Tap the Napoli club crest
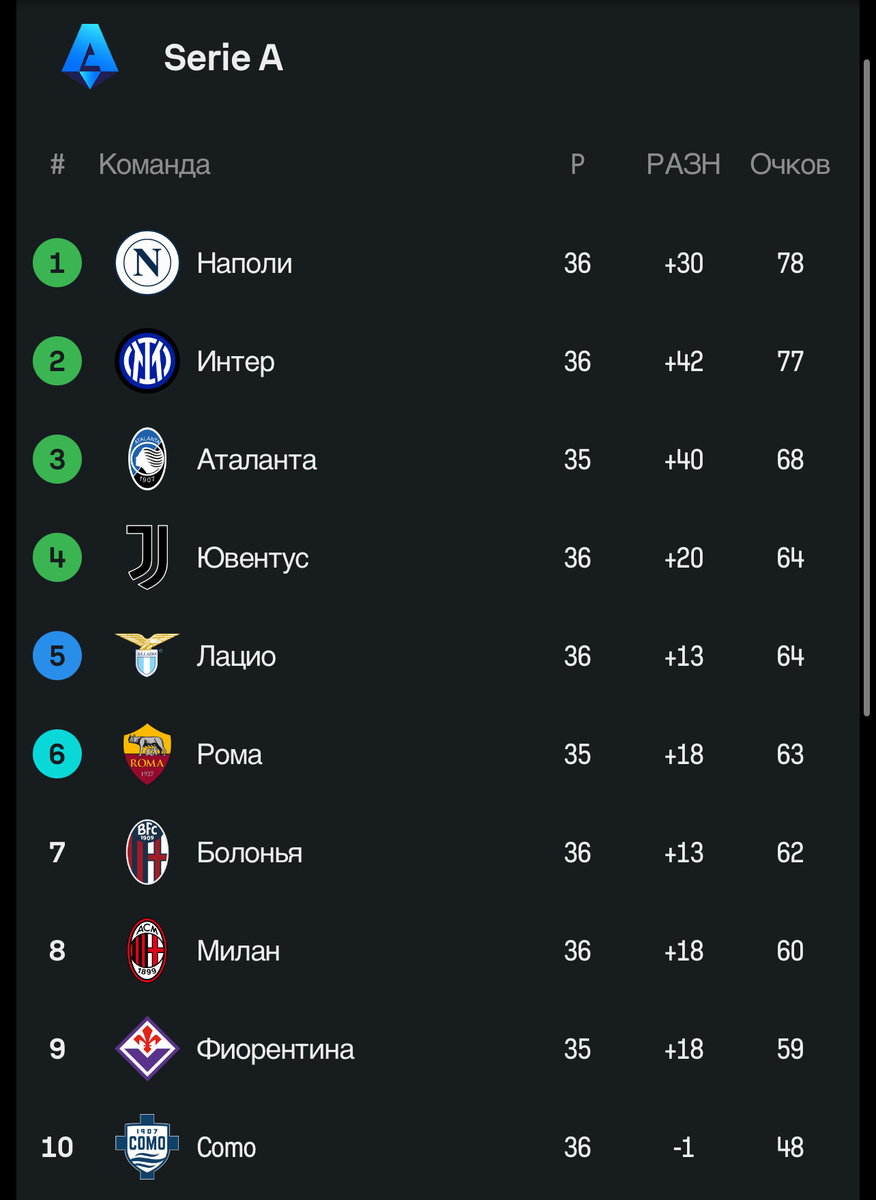 [147, 263]
